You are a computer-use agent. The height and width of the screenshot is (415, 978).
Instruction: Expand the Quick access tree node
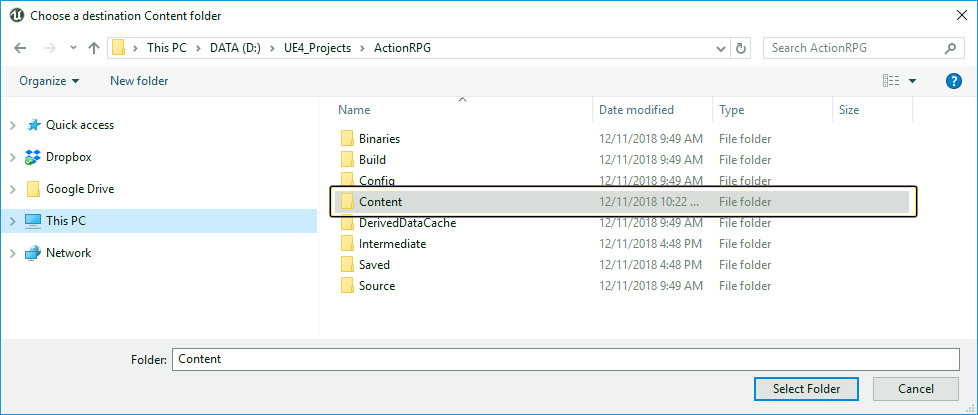(12, 125)
